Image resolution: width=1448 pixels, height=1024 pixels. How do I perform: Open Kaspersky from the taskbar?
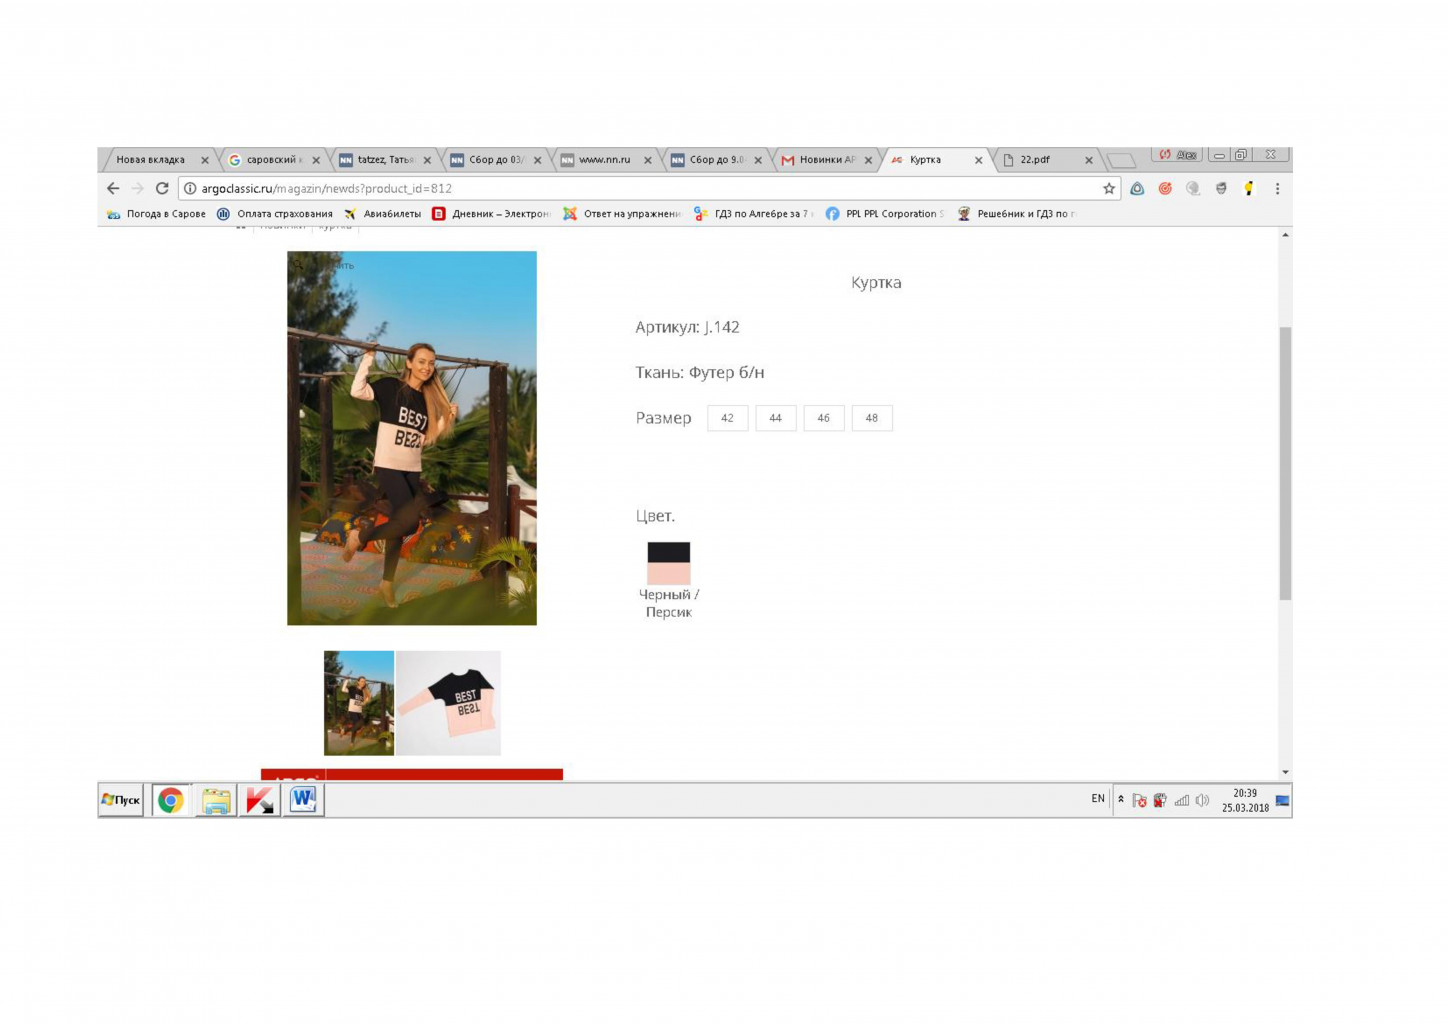pyautogui.click(x=259, y=800)
